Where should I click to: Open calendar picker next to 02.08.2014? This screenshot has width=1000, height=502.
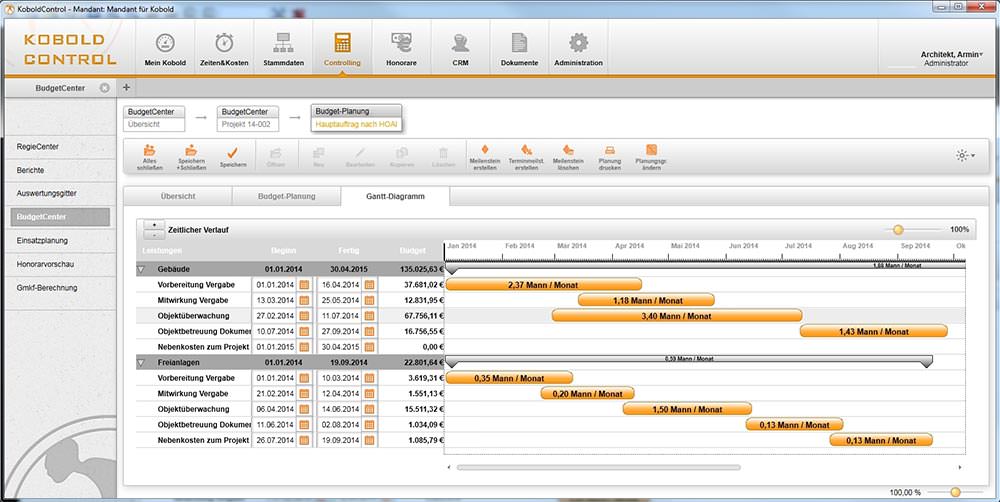pyautogui.click(x=369, y=425)
